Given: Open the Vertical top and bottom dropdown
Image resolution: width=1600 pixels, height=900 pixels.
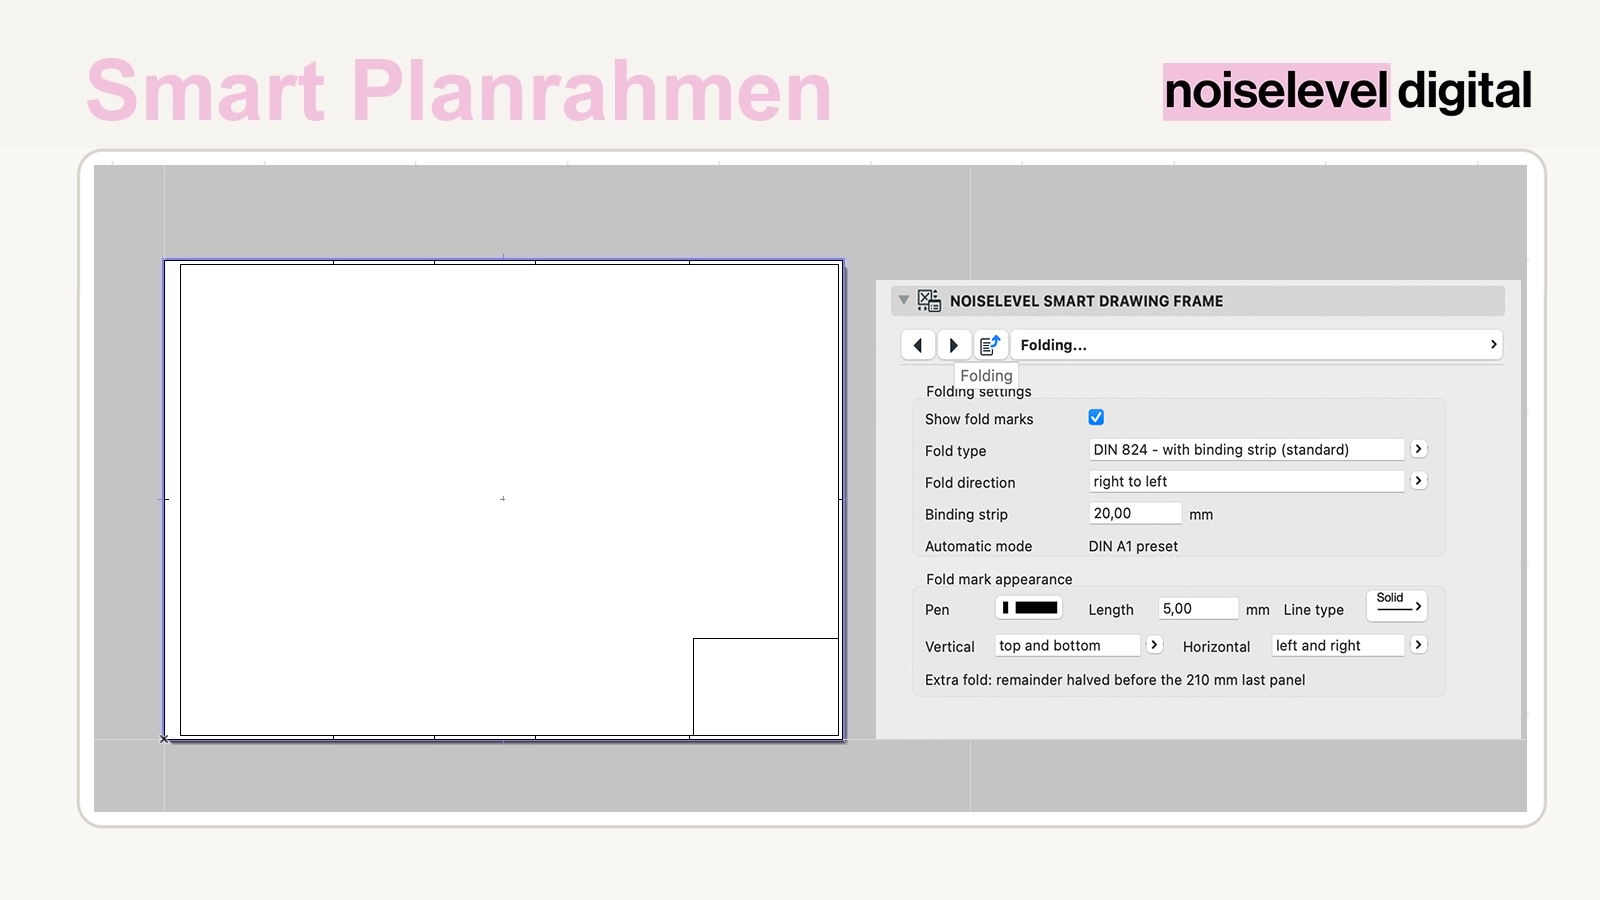Looking at the screenshot, I should coord(1067,646).
